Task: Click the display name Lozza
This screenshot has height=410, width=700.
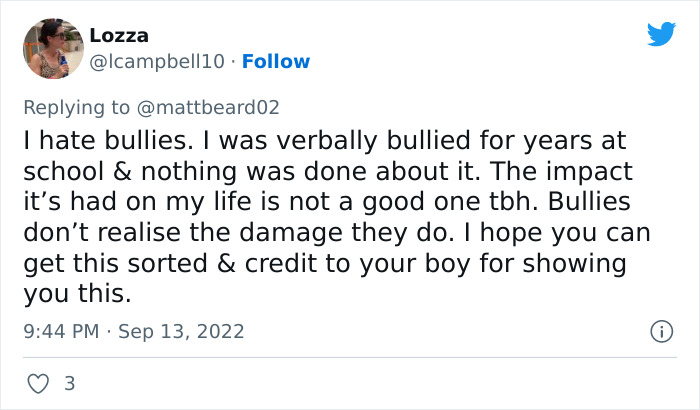Action: [119, 36]
